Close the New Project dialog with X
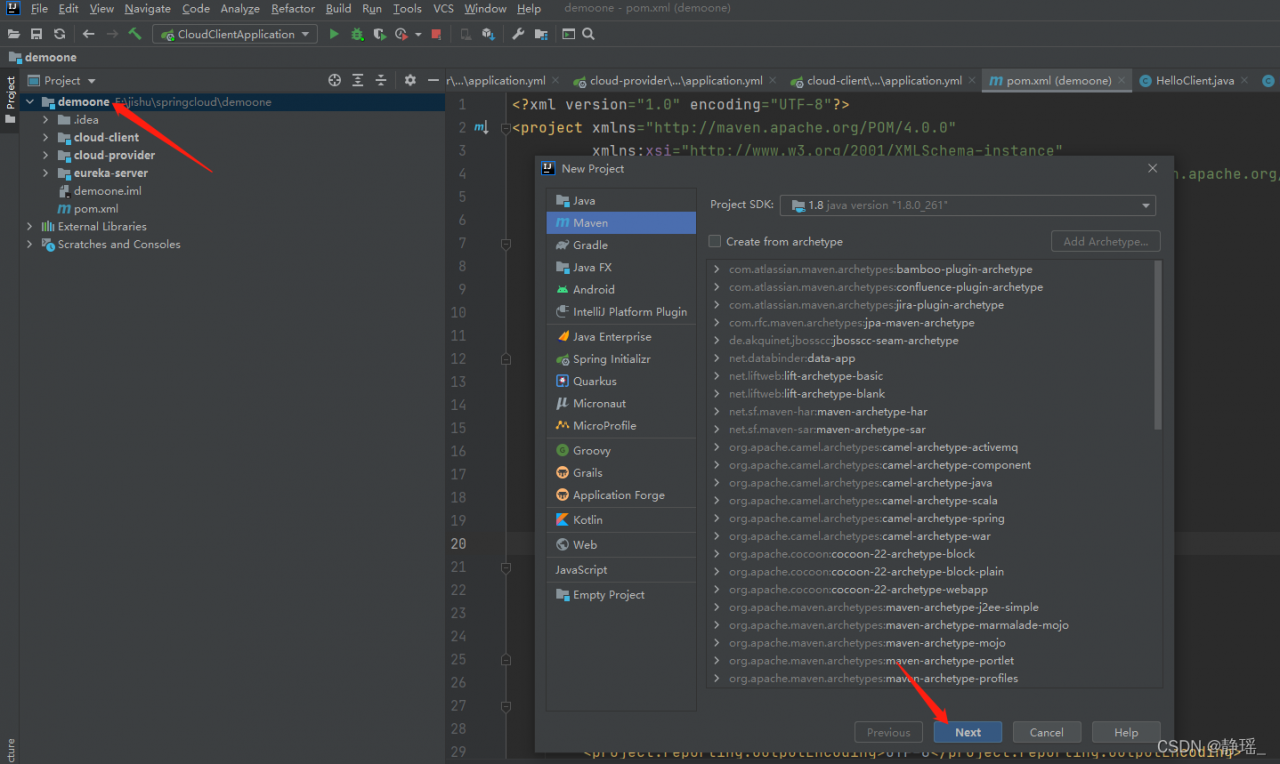 (1152, 169)
